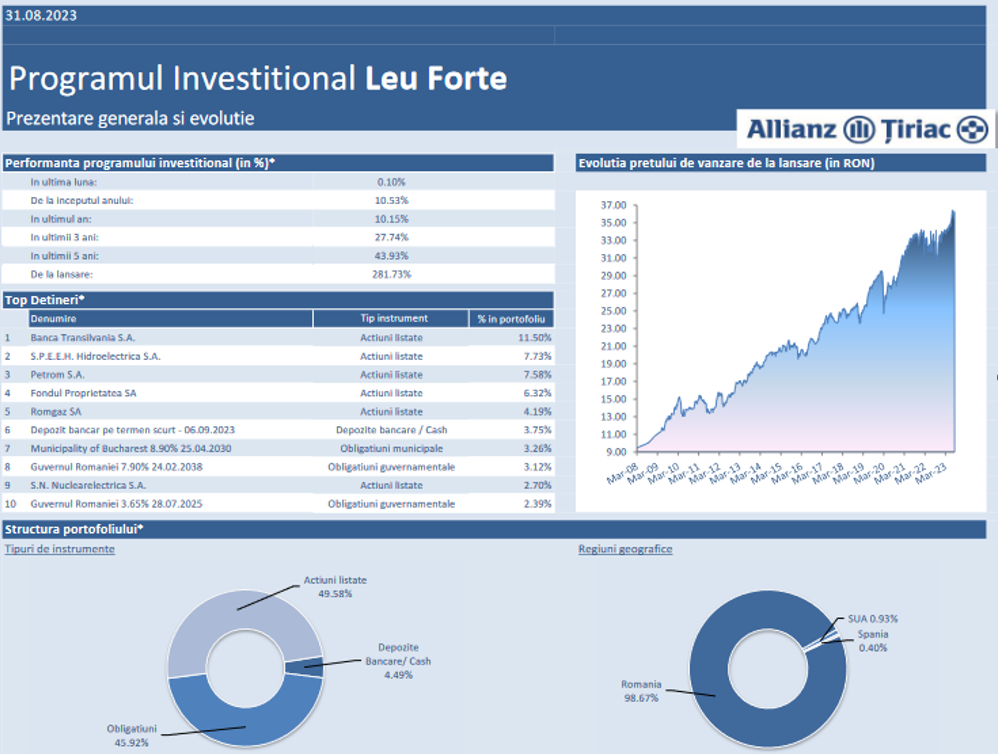Click the Top Detineri section header
The image size is (998, 754).
point(278,300)
